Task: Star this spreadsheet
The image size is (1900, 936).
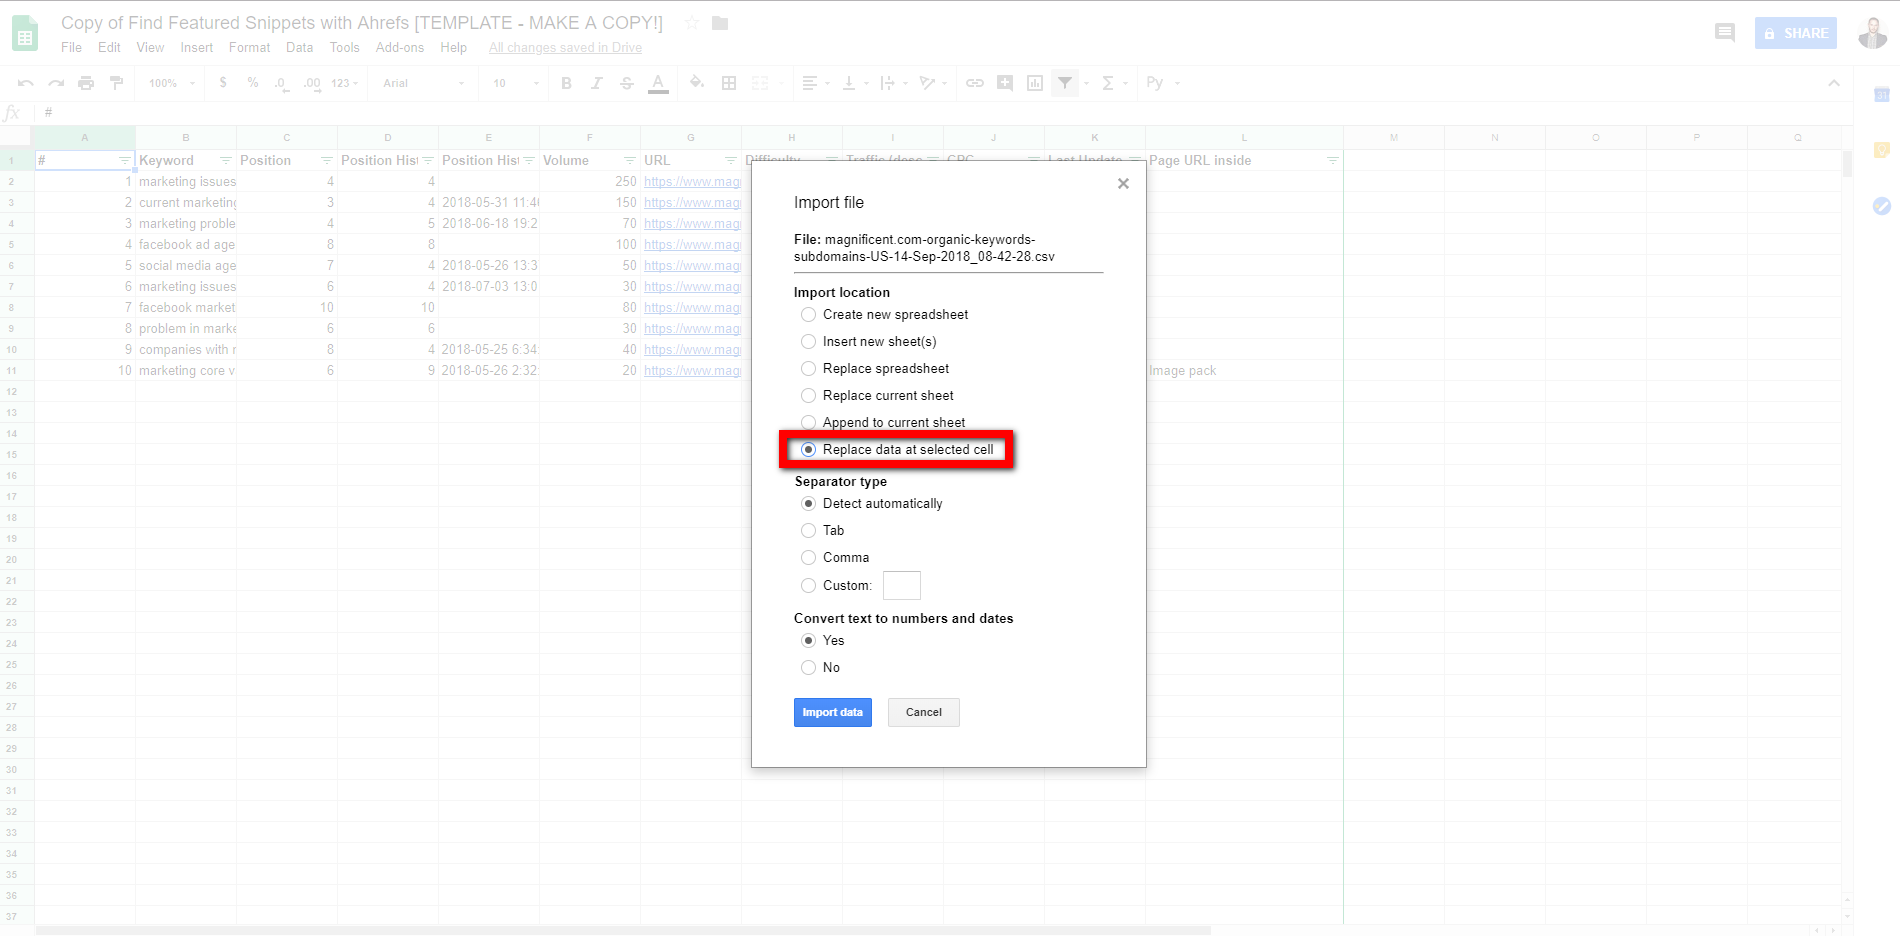Action: tap(691, 23)
